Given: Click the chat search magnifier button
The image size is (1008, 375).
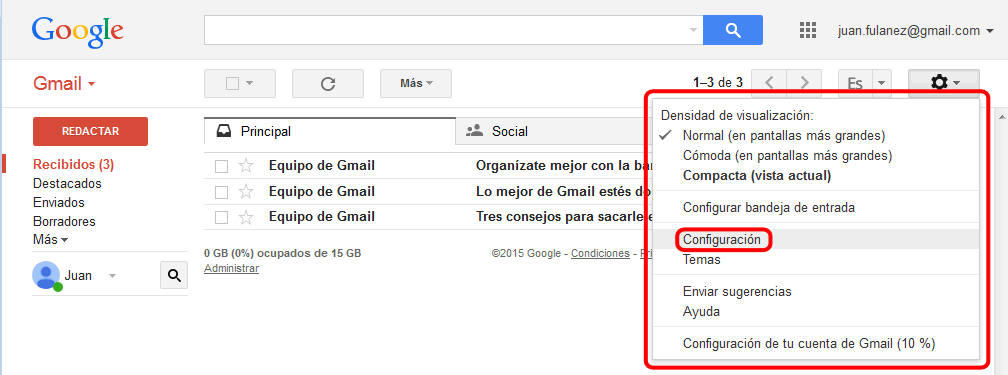Looking at the screenshot, I should (x=174, y=276).
